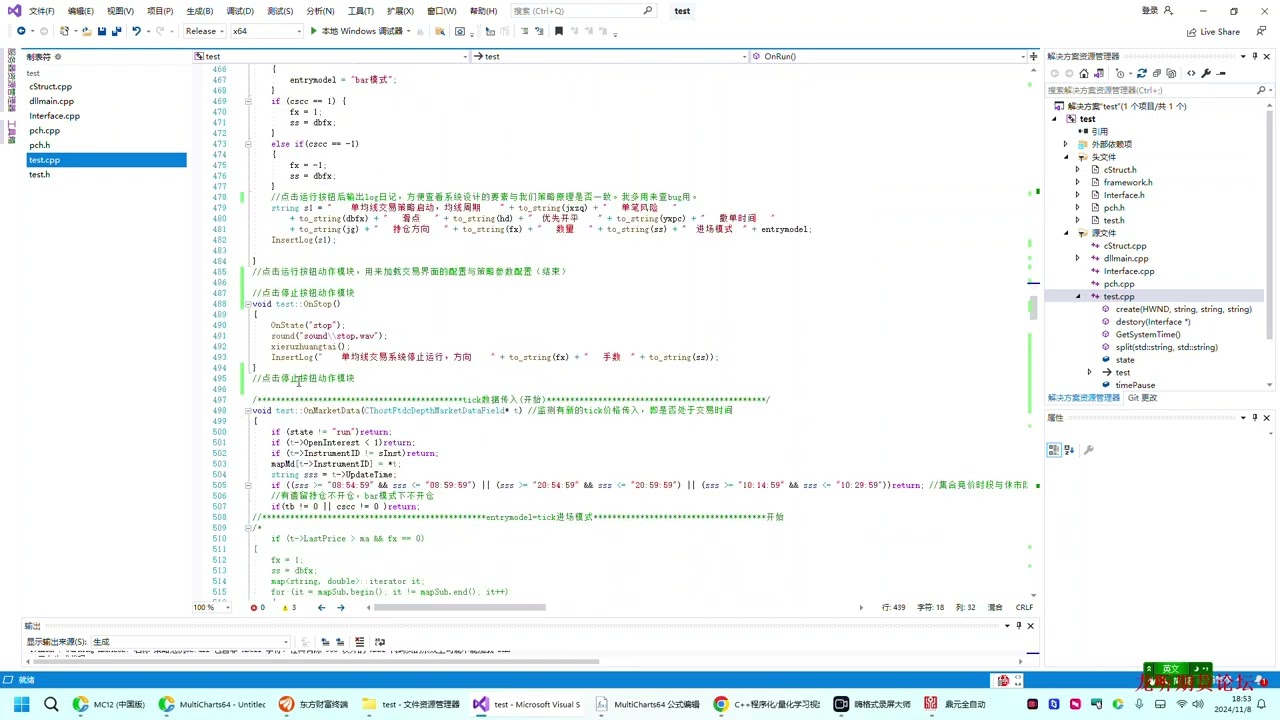Collapse the 源文件 folder in Solution Explorer
Viewport: 1280px width, 720px height.
click(1066, 233)
